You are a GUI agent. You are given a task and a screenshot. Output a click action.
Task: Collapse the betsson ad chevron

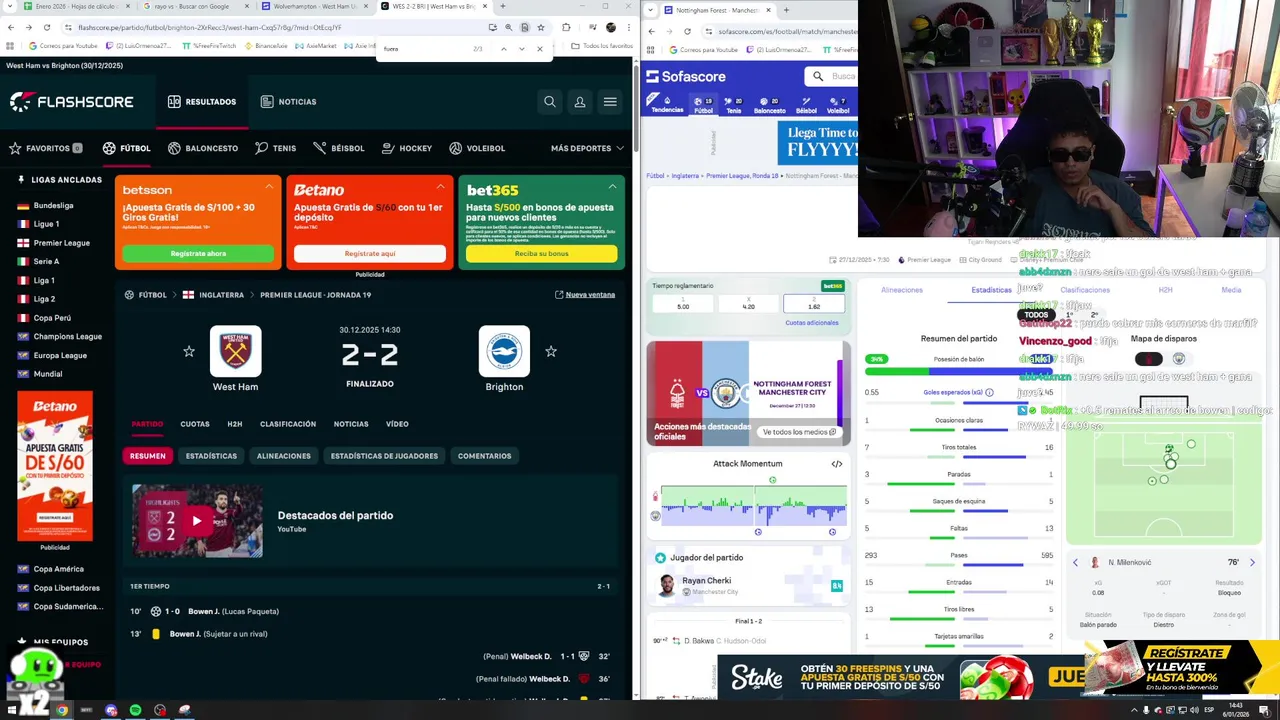(x=269, y=187)
